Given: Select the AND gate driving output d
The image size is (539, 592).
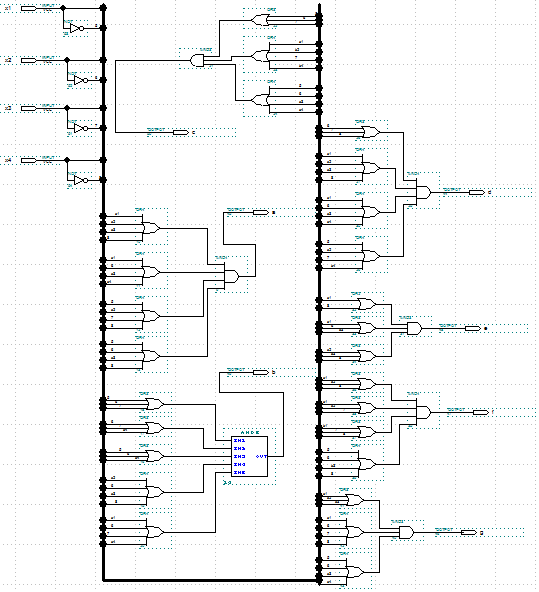Looking at the screenshot, I should 424,193.
